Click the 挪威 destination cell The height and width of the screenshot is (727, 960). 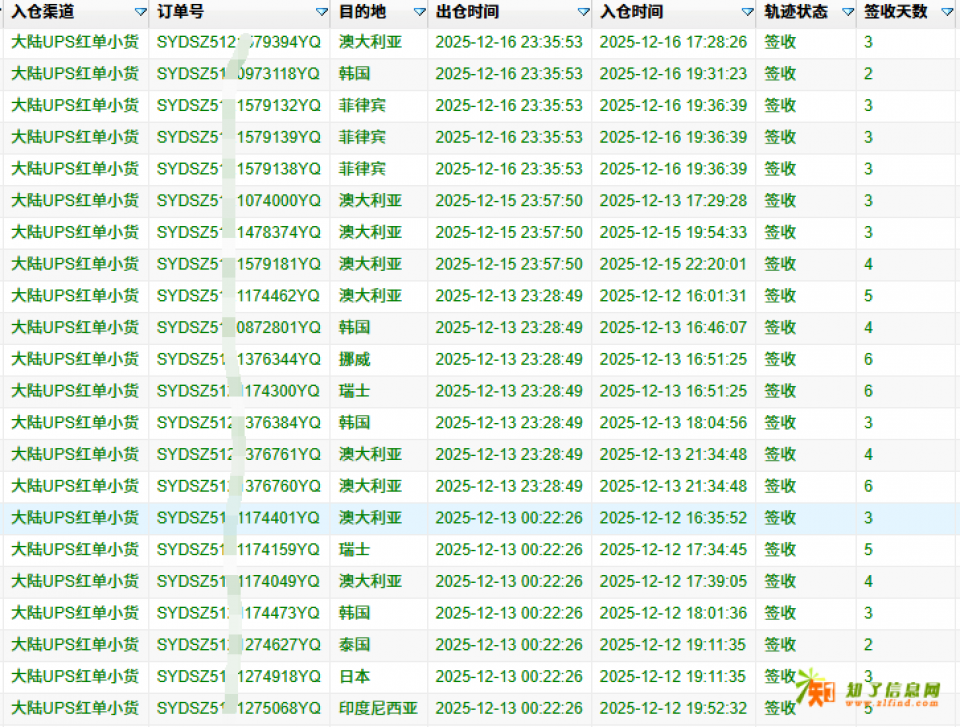[354, 359]
